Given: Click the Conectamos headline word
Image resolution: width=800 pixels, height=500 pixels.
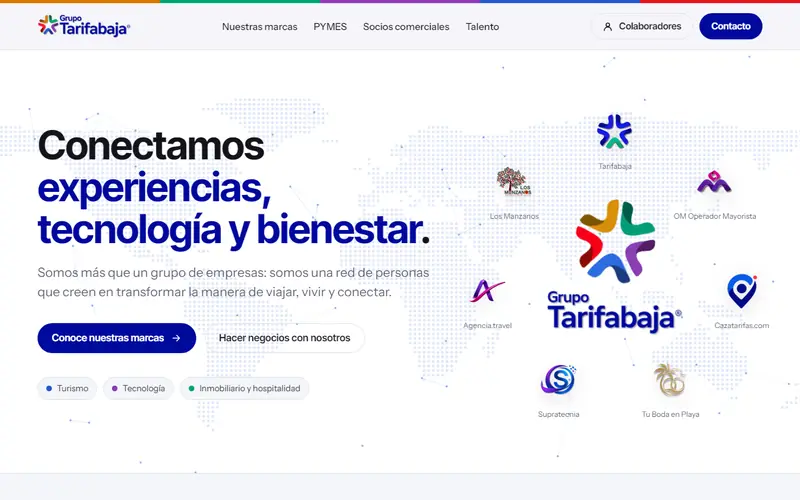Looking at the screenshot, I should (151, 145).
